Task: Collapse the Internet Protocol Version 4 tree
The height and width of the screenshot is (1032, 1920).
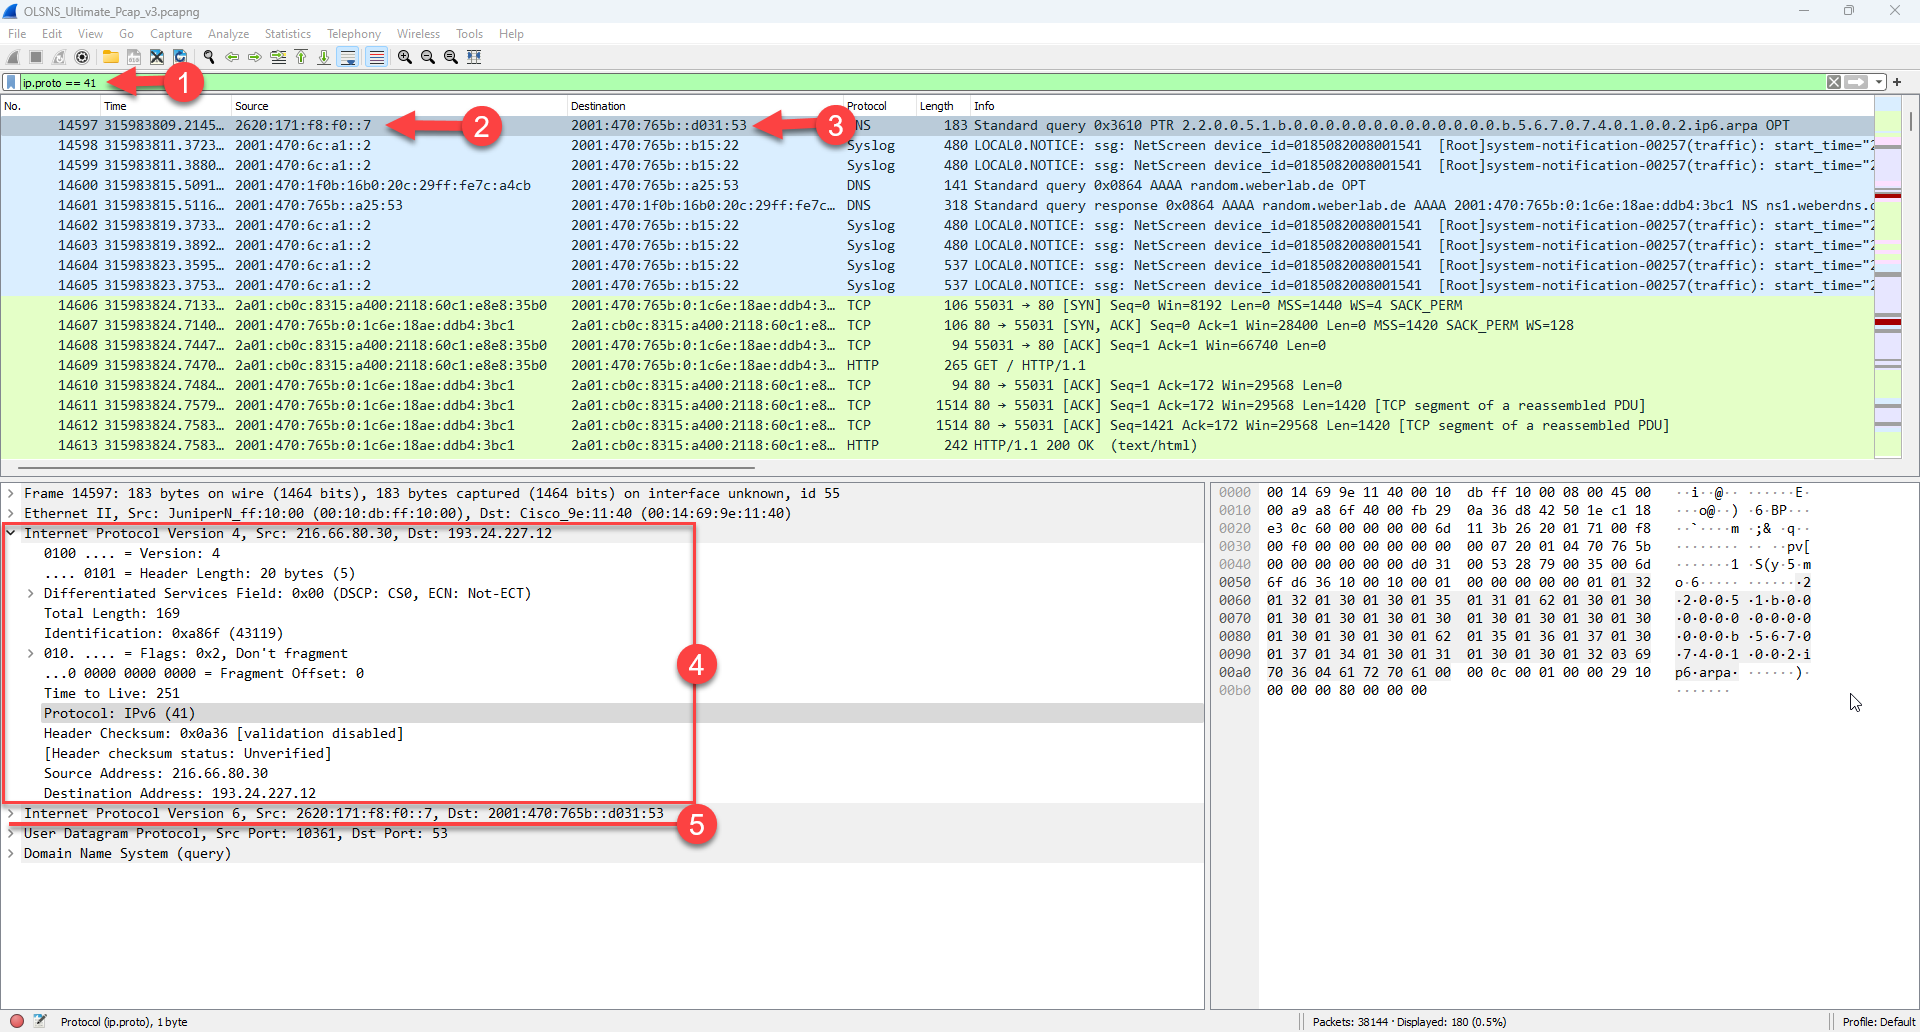Action: pos(11,533)
